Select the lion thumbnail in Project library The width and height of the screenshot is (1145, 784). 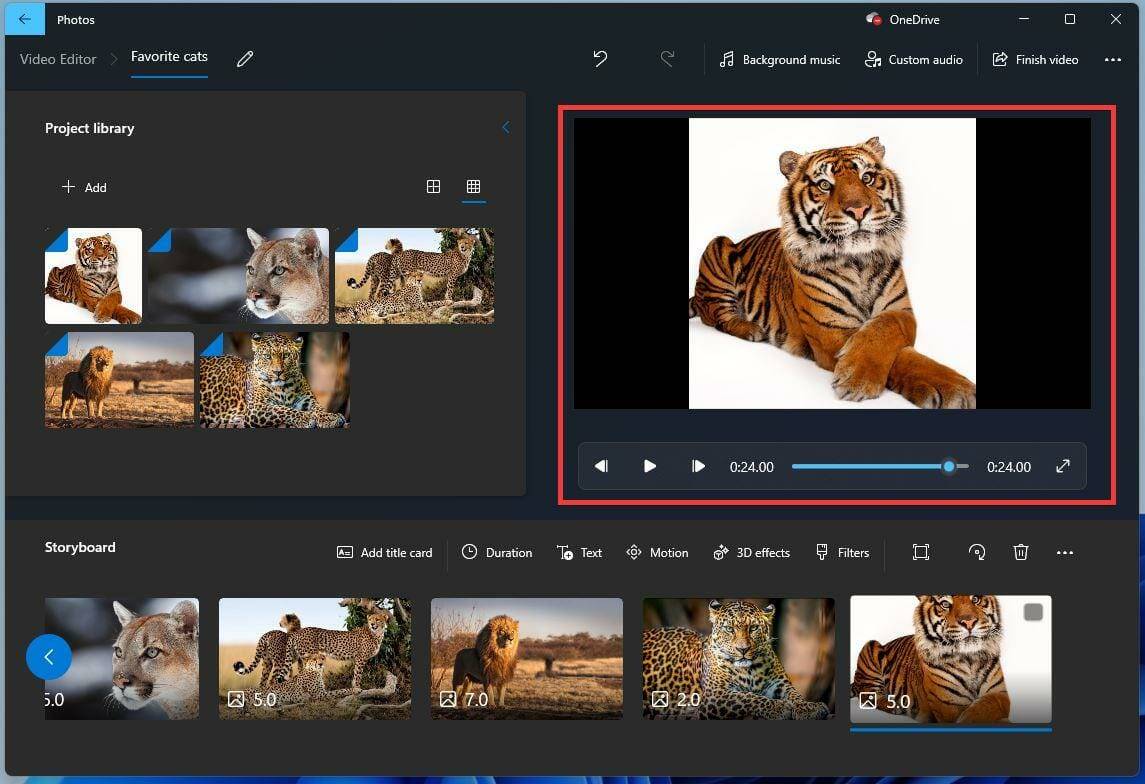tap(119, 380)
